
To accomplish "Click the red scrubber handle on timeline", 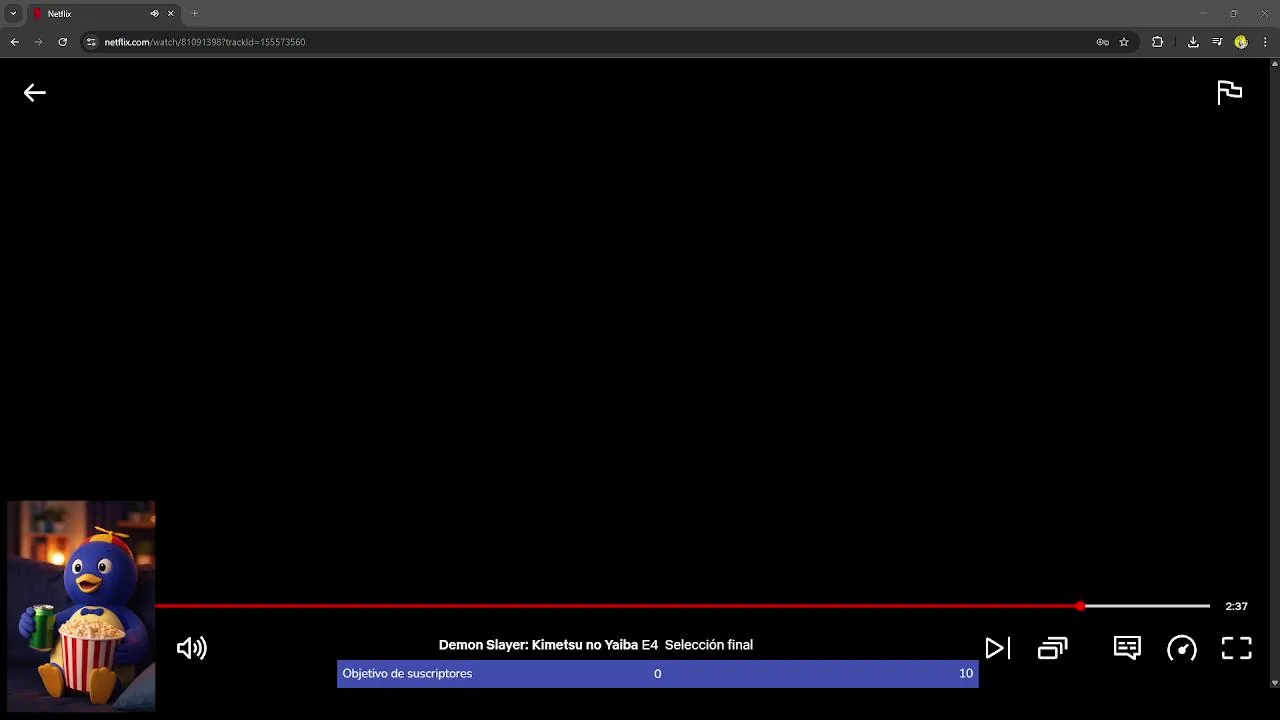I will coord(1081,606).
